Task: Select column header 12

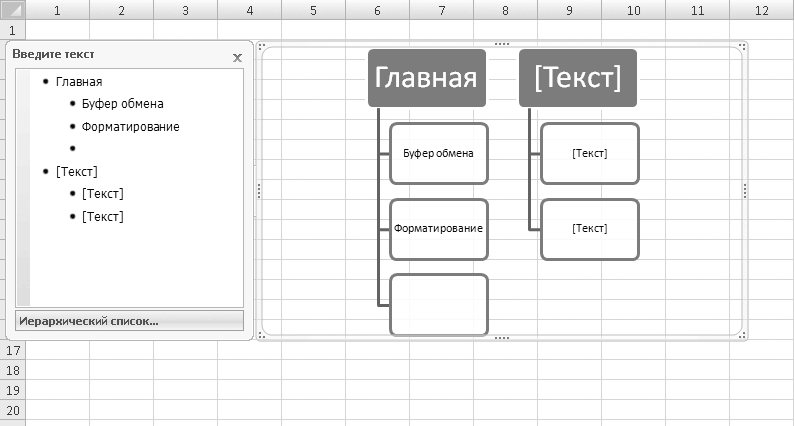Action: tap(762, 11)
